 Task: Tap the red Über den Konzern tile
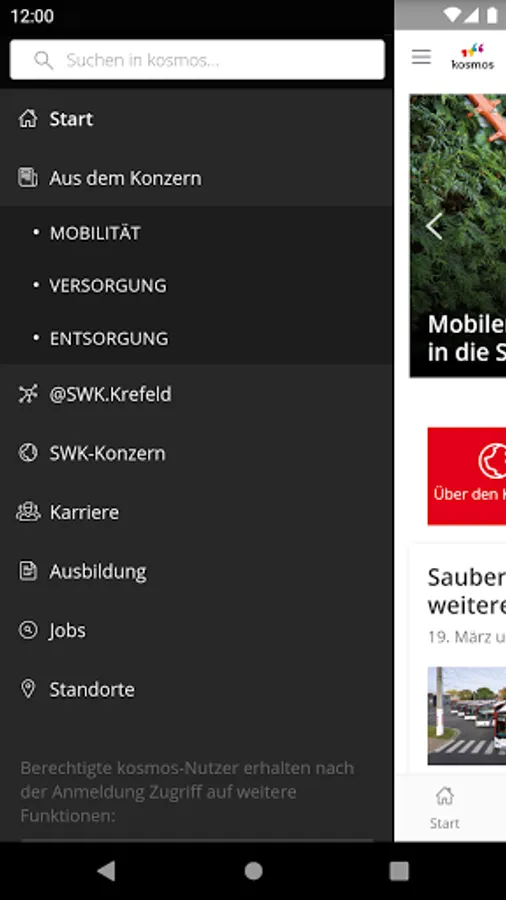pyautogui.click(x=466, y=476)
